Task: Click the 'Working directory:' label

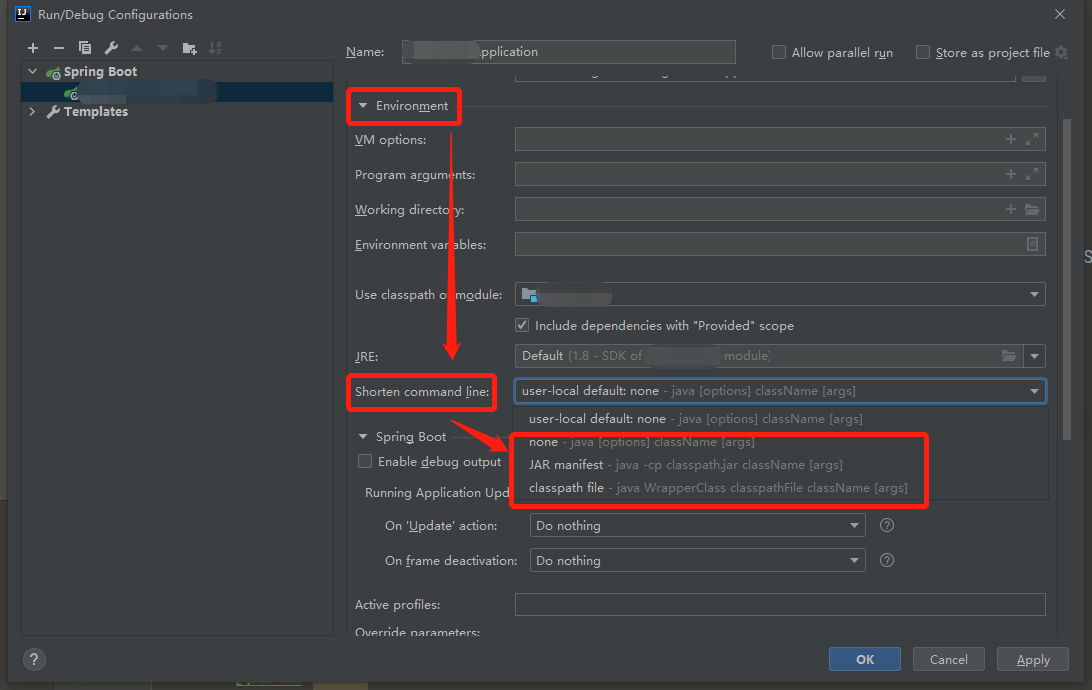Action: 410,210
